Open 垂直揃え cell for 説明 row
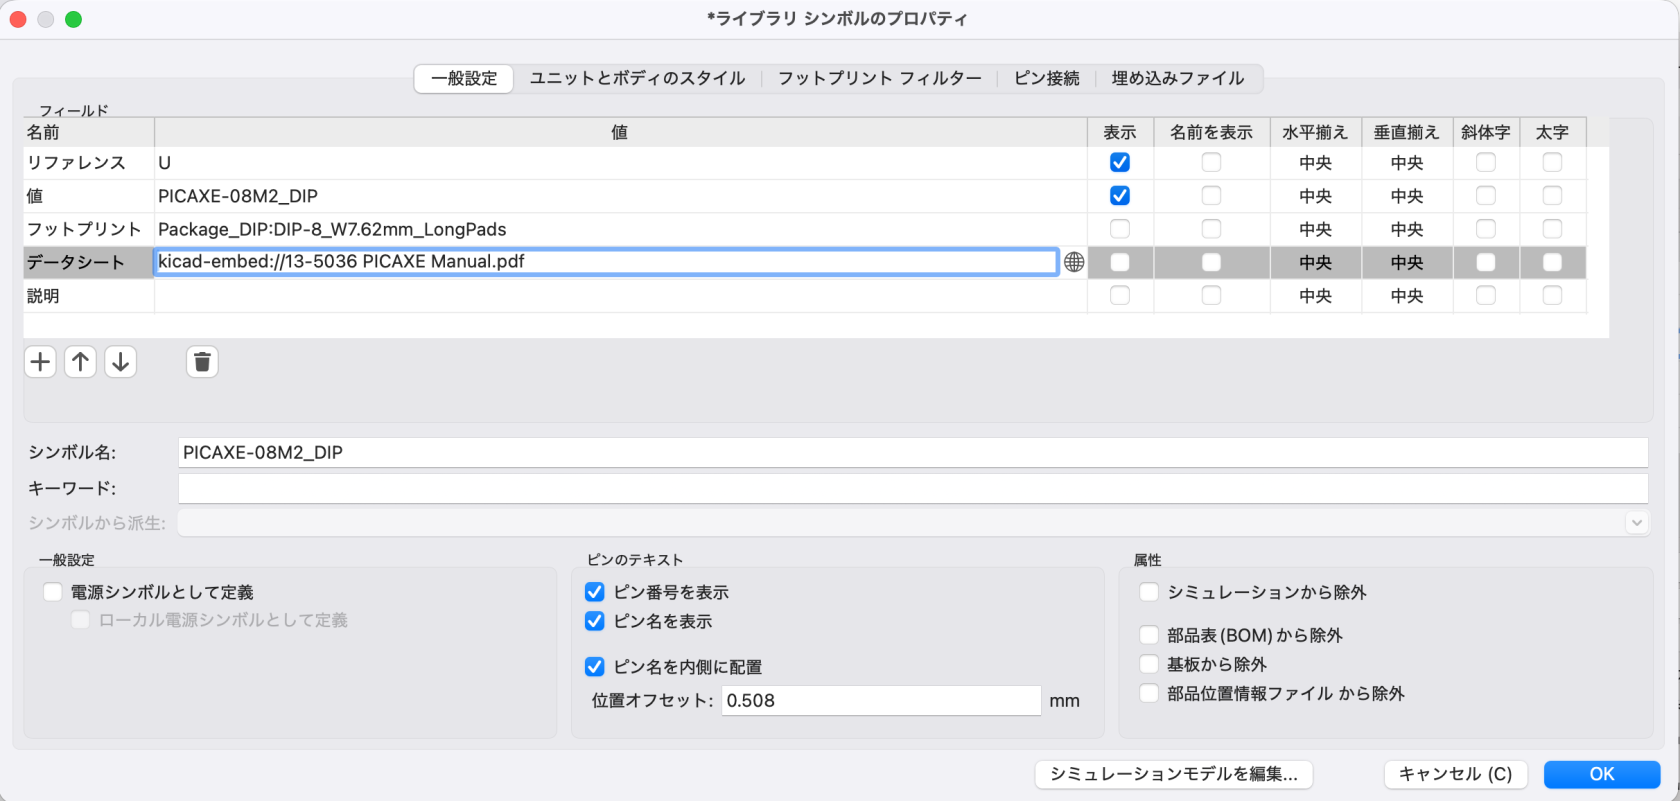This screenshot has height=801, width=1680. coord(1406,296)
